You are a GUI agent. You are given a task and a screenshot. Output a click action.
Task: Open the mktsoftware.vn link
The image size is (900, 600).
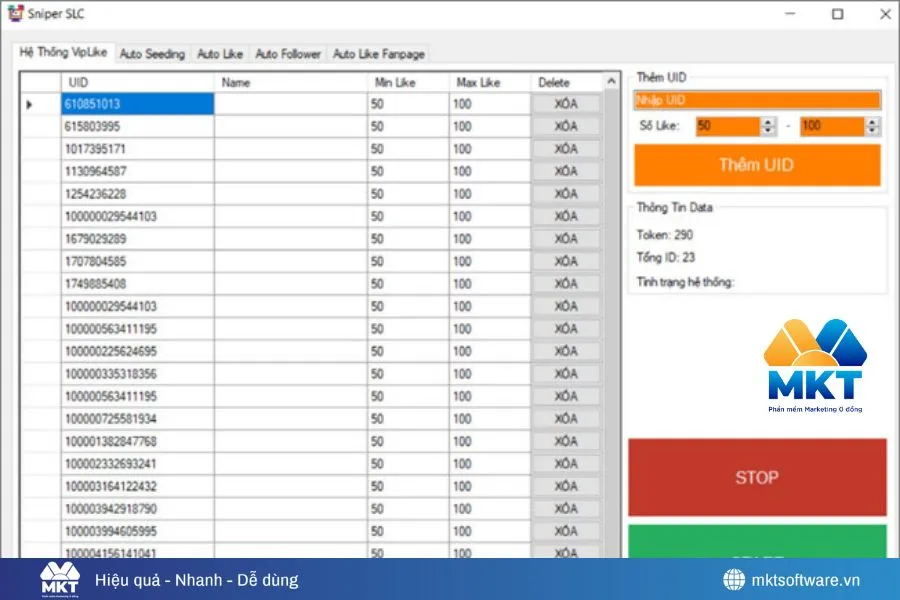[805, 580]
